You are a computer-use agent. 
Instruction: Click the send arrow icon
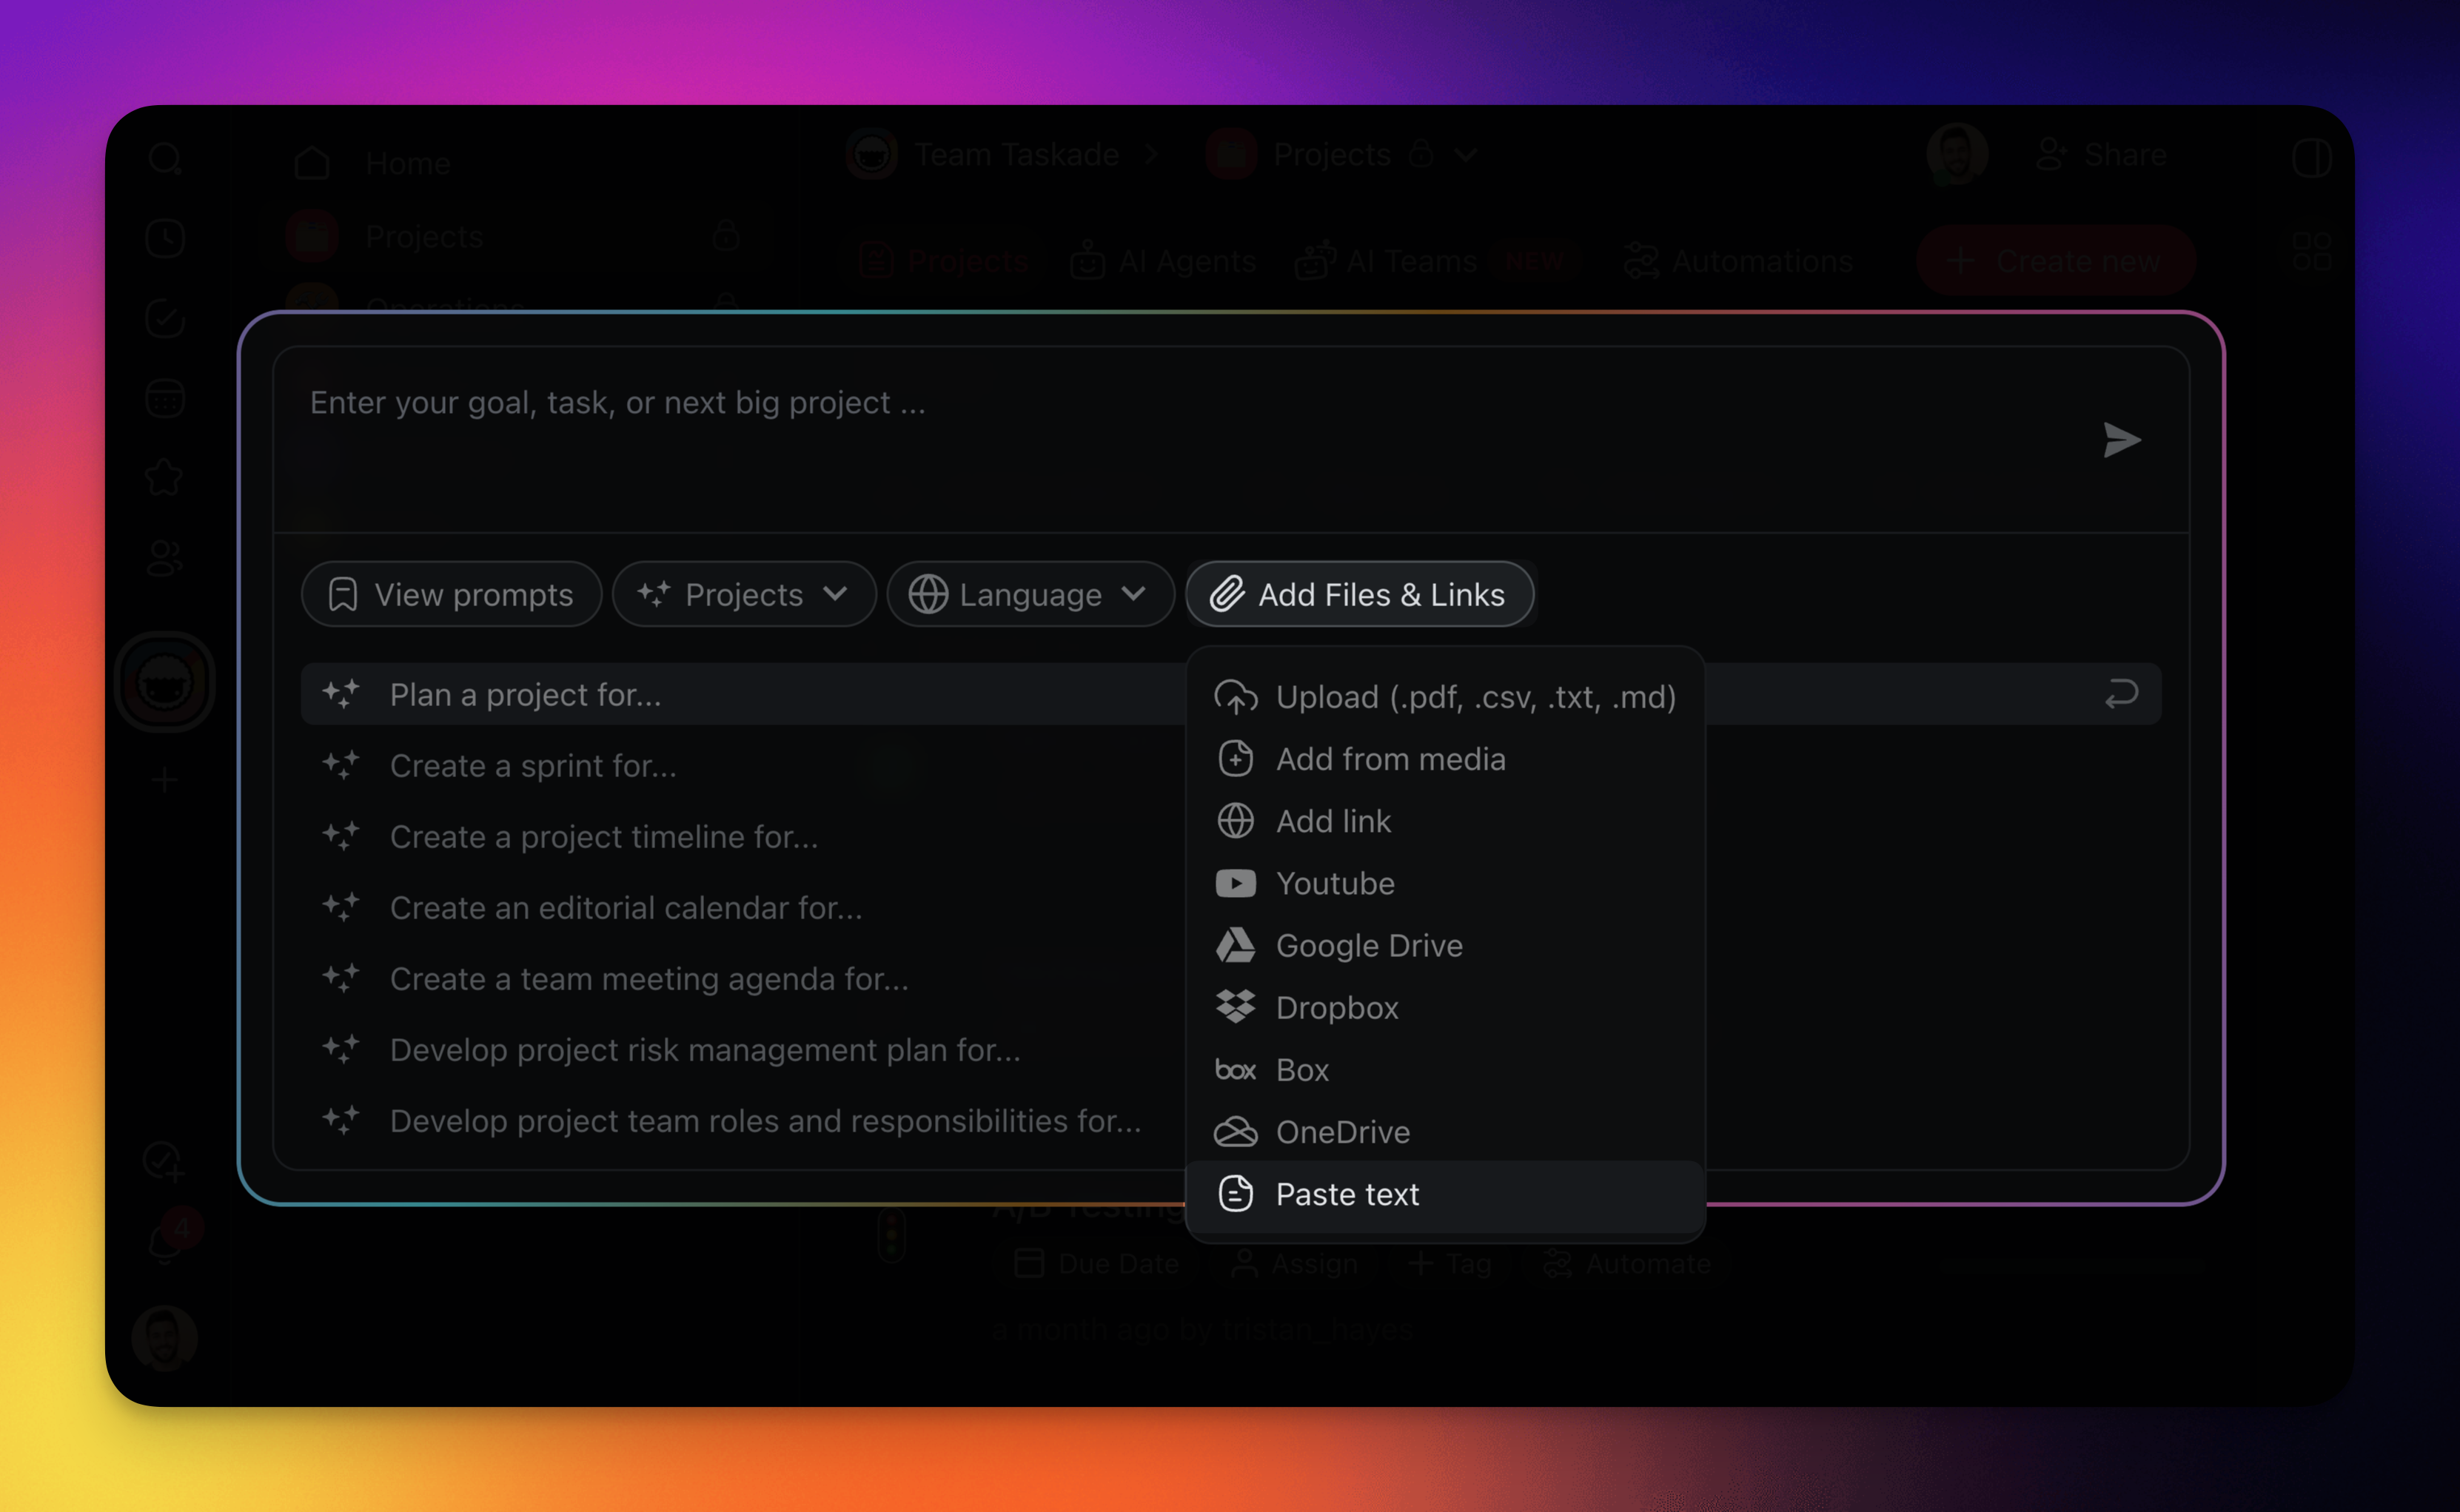tap(2121, 440)
